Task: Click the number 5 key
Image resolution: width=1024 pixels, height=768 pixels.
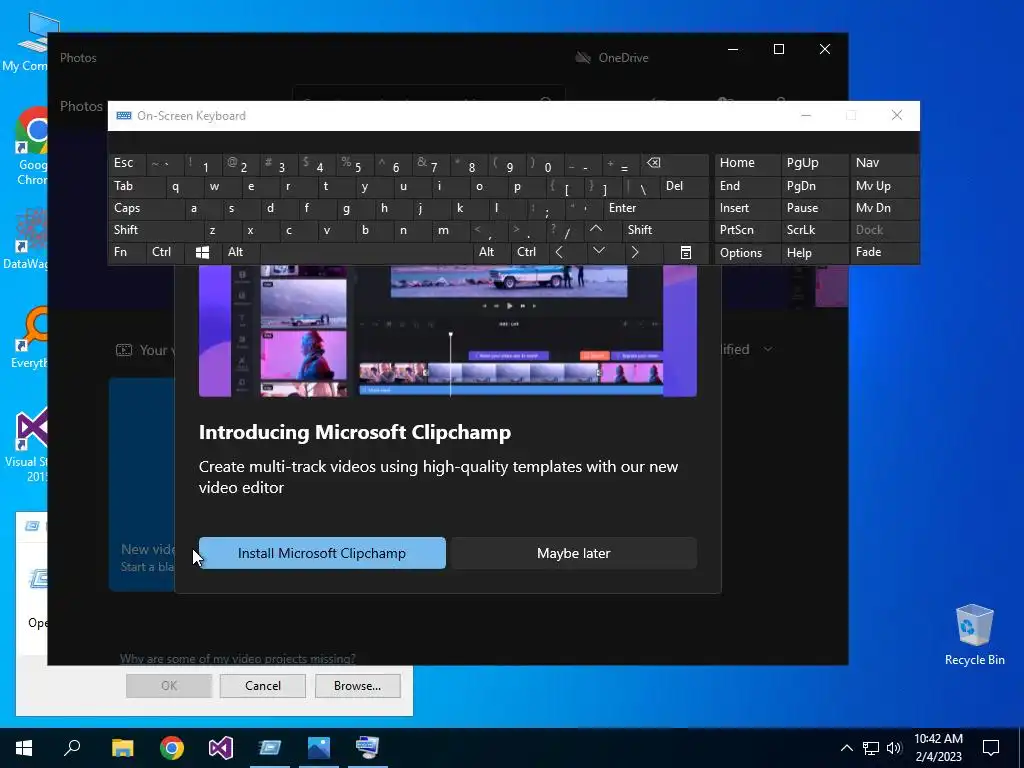Action: coord(355,164)
